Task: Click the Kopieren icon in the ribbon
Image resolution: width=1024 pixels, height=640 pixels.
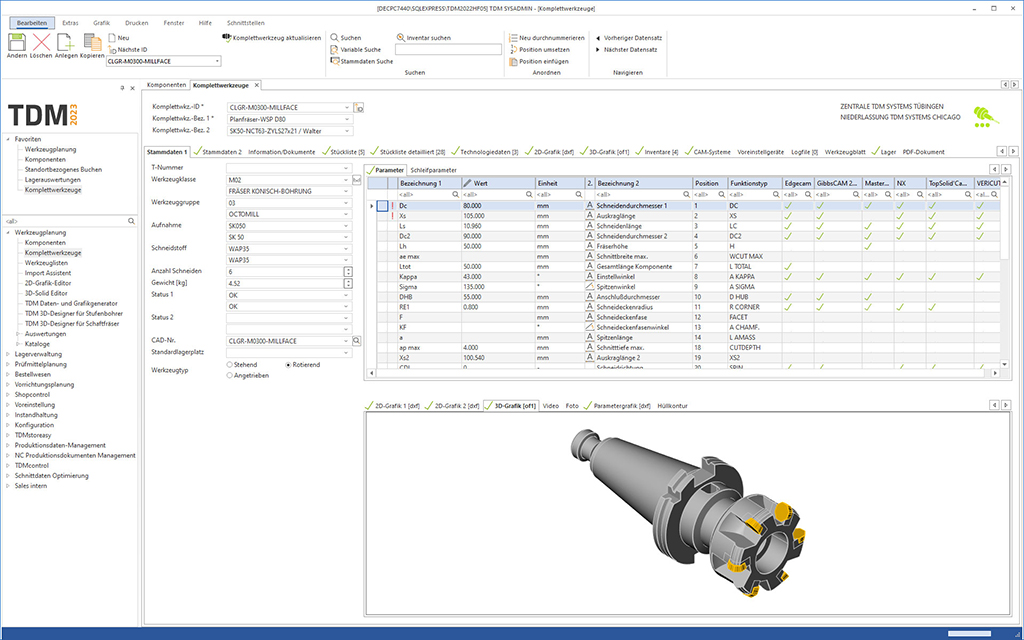Action: (x=92, y=42)
